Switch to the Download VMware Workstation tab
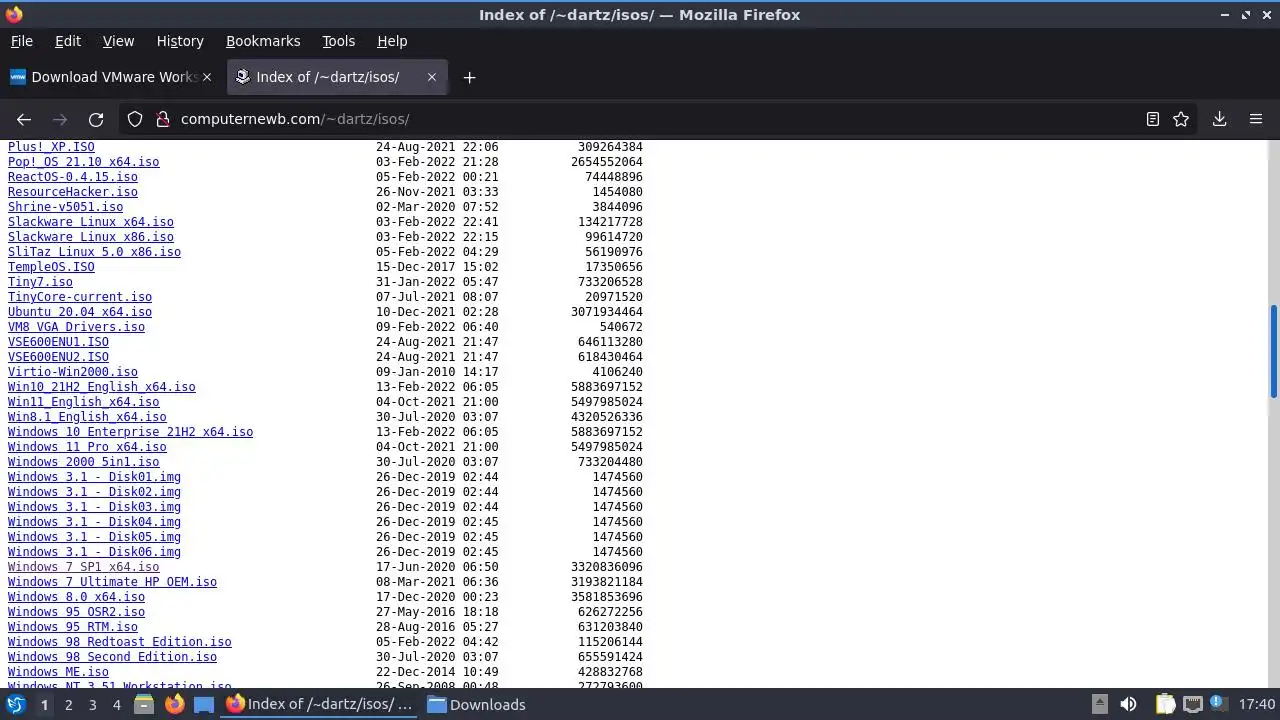This screenshot has width=1280, height=720. point(110,77)
